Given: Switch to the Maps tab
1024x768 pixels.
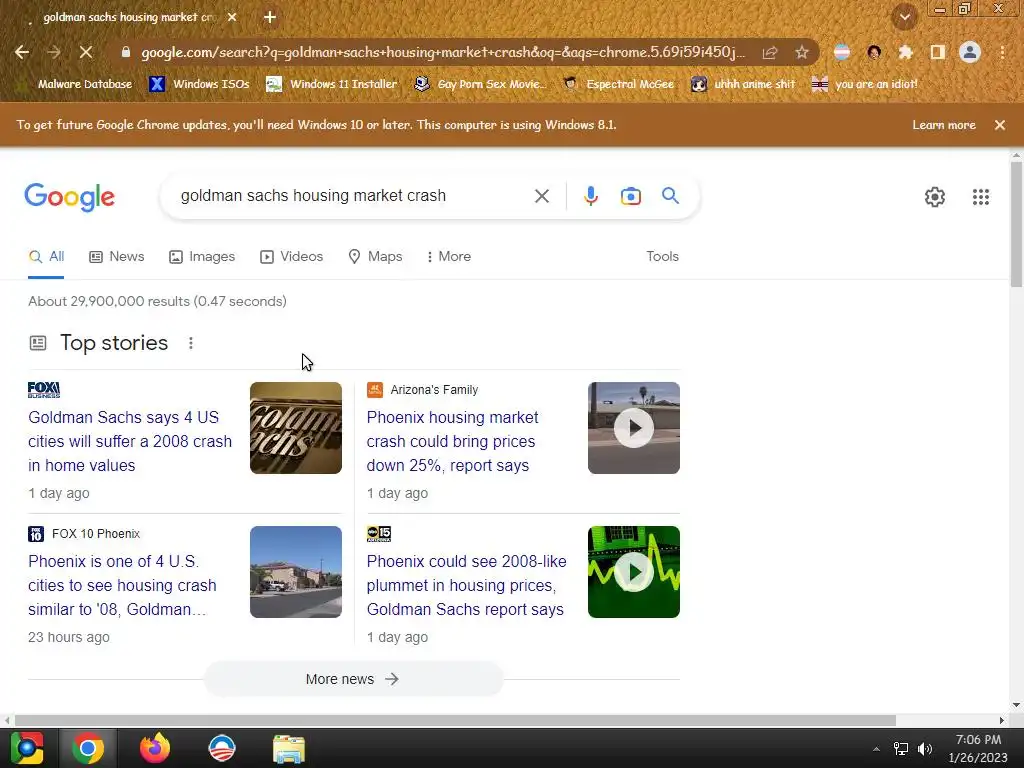Looking at the screenshot, I should (x=376, y=257).
